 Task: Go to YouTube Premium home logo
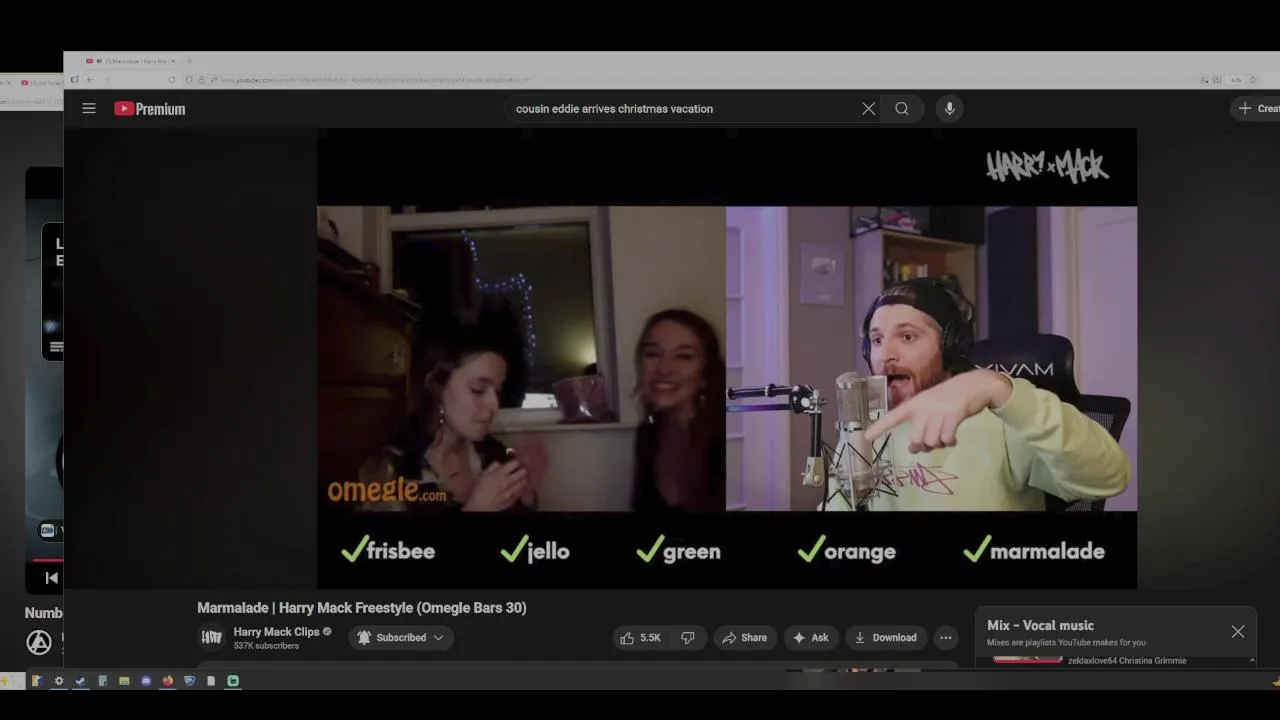click(x=150, y=108)
